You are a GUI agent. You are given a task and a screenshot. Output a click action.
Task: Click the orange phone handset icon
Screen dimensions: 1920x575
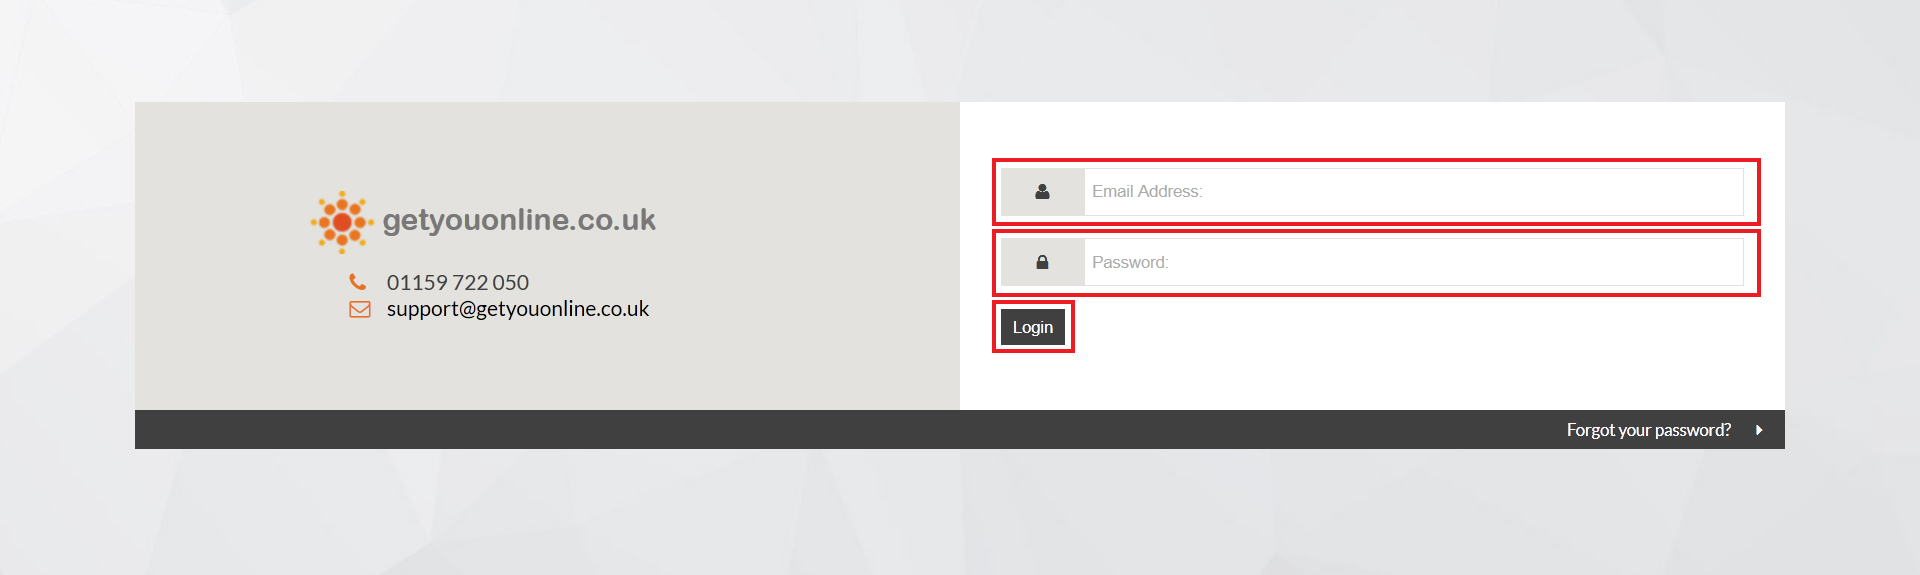[x=358, y=282]
